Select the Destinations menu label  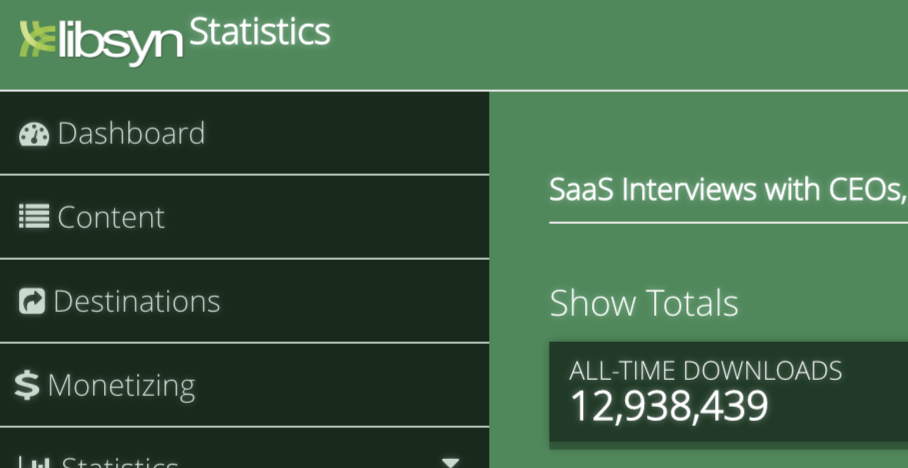click(x=136, y=301)
